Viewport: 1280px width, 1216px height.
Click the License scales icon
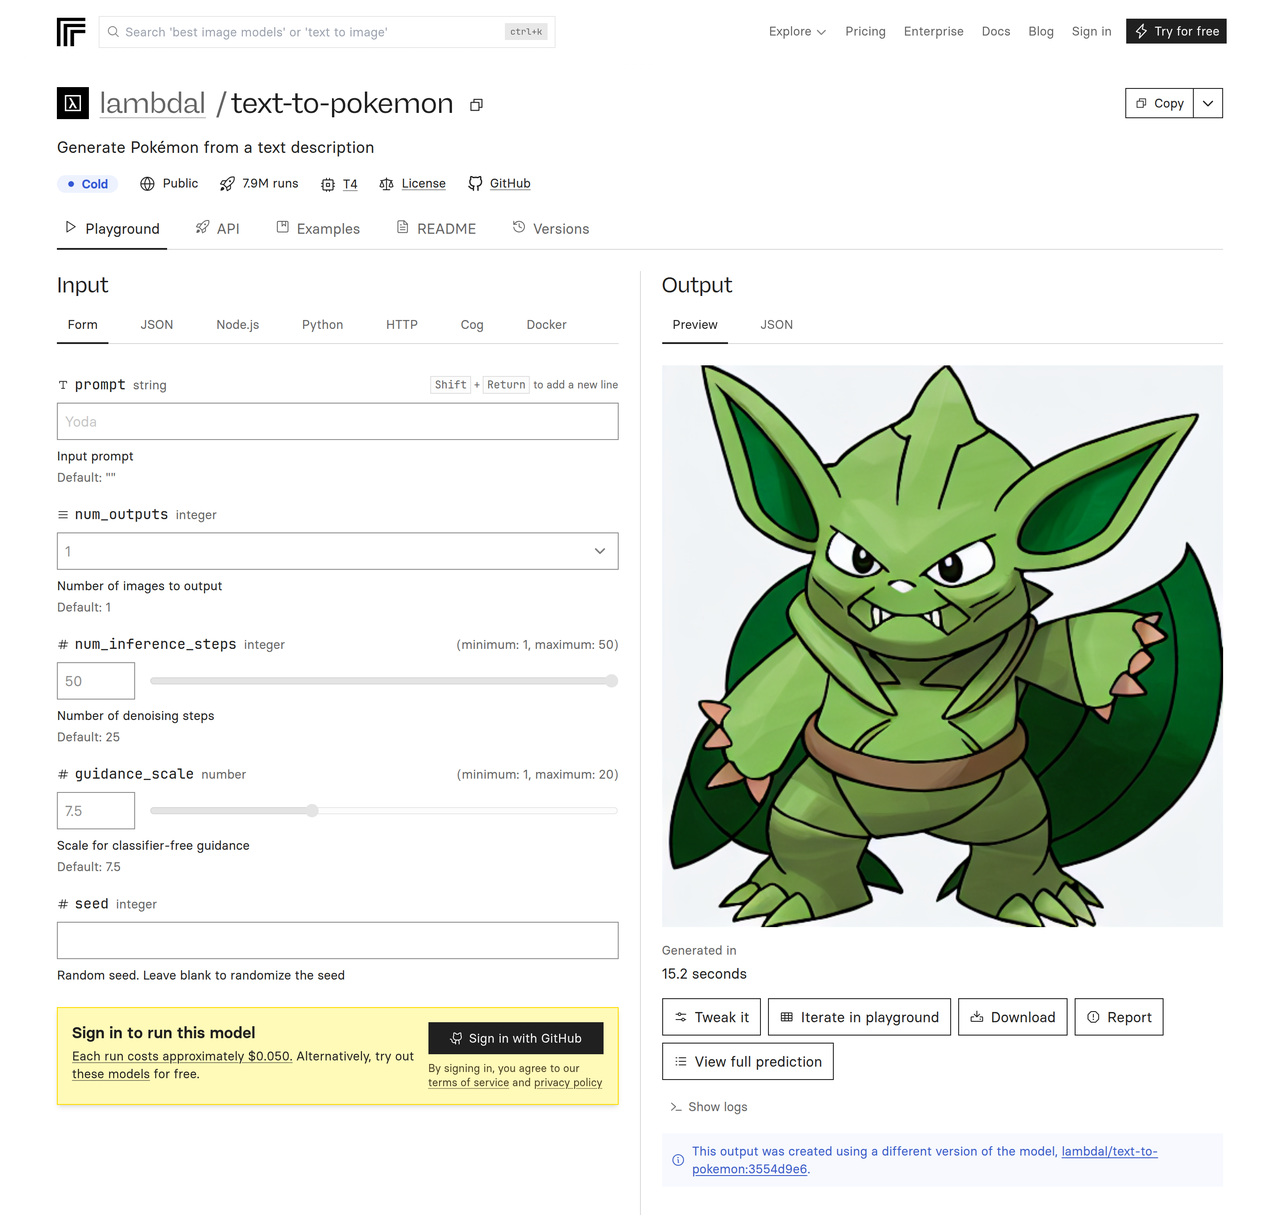click(387, 184)
